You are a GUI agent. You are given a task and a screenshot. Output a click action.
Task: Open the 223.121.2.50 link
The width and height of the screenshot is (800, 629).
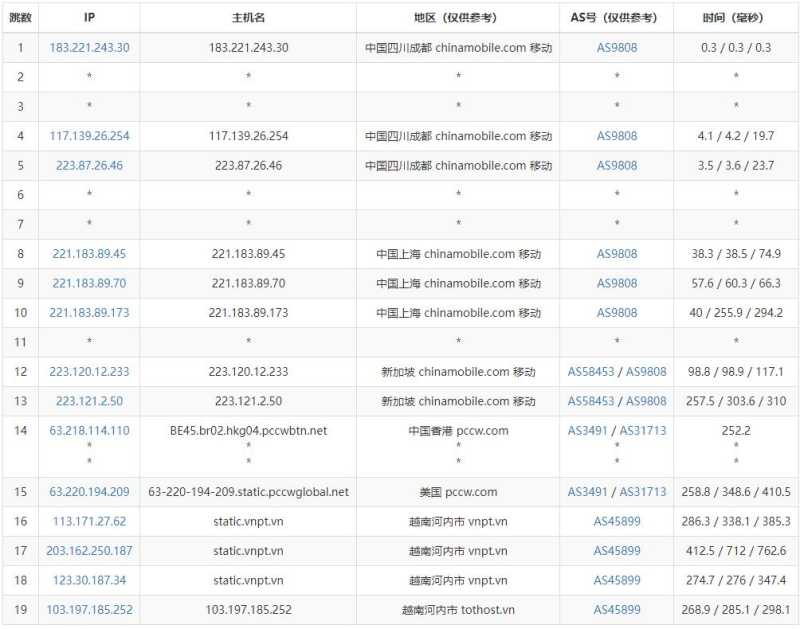[x=89, y=402]
